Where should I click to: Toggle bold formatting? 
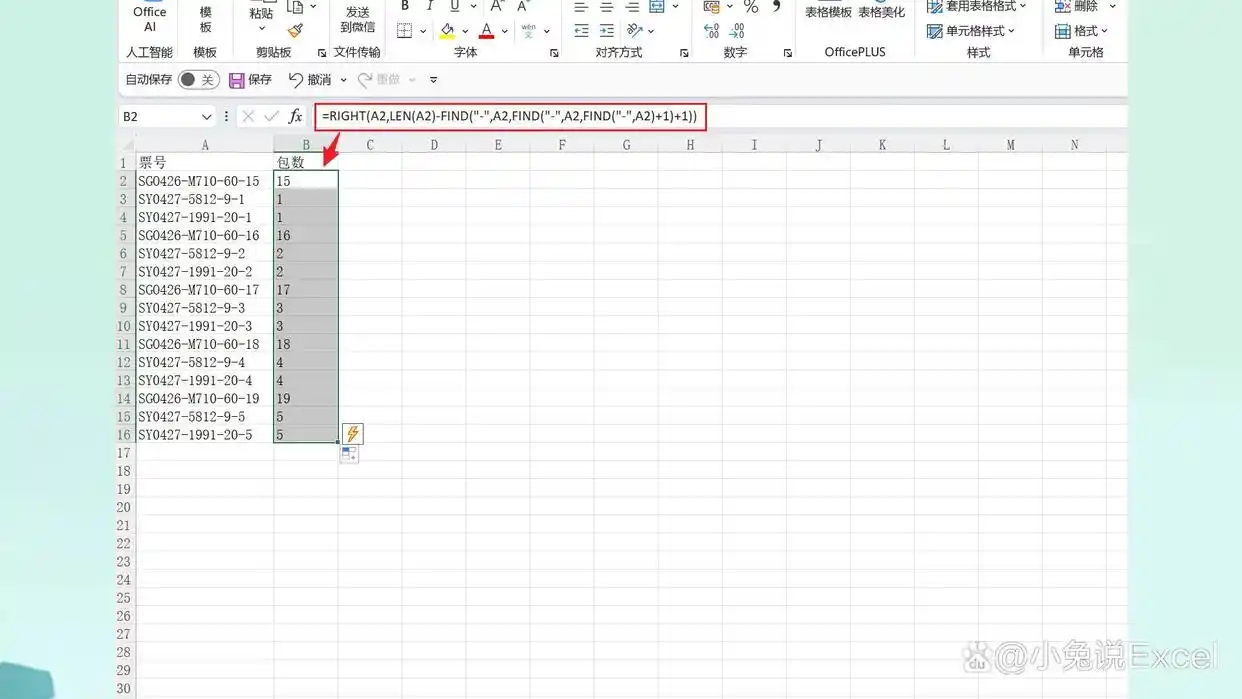click(x=405, y=6)
